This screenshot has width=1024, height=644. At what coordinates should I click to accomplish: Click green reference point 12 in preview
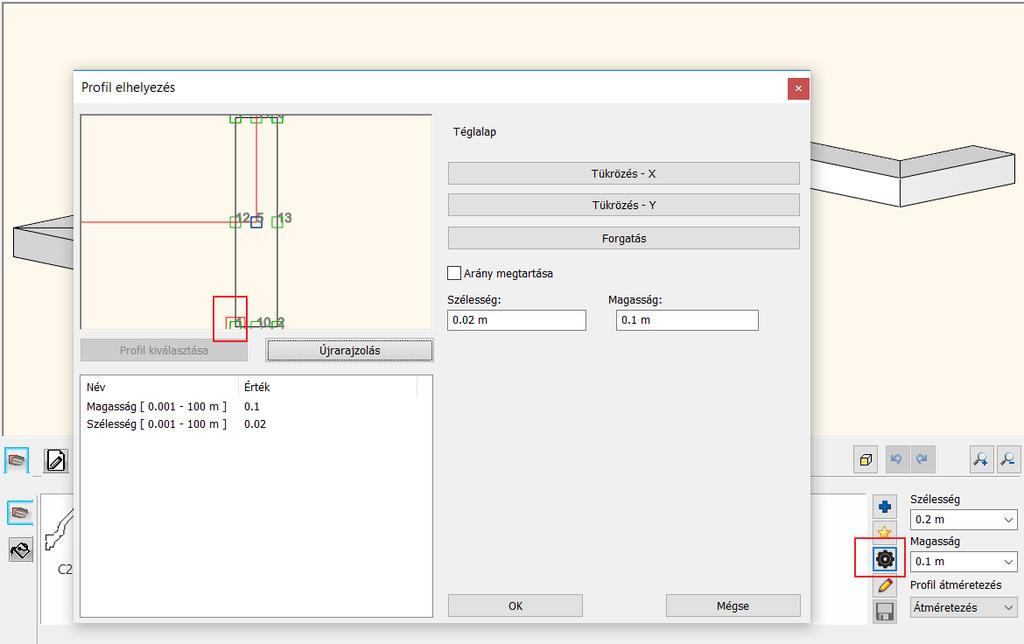(236, 222)
